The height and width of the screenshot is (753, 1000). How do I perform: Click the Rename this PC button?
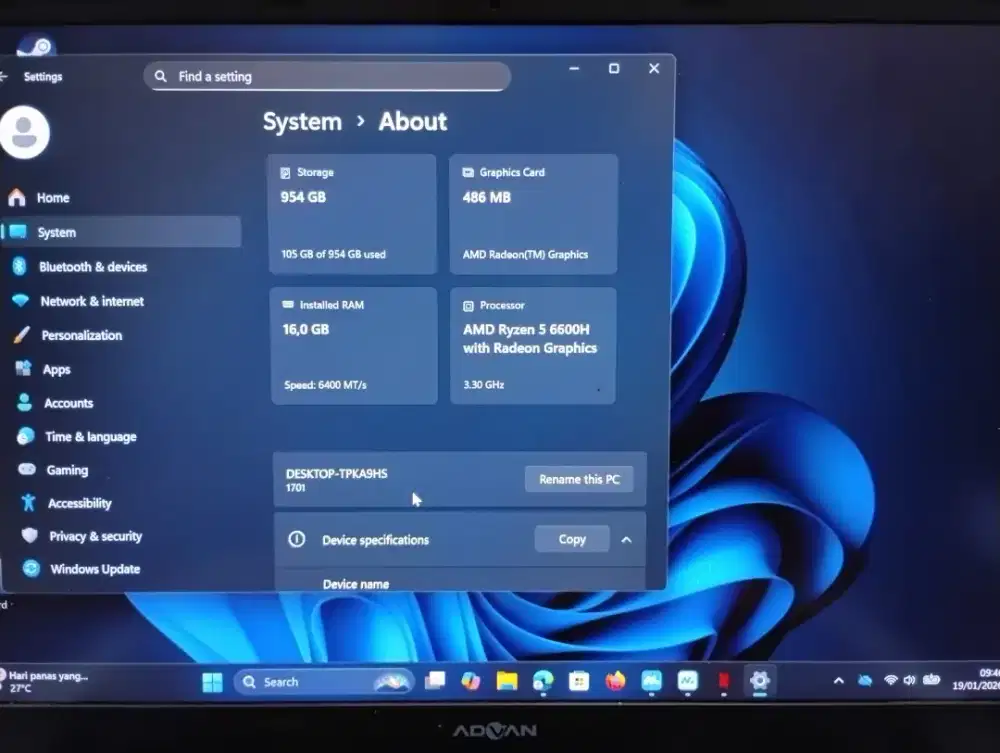pos(579,480)
